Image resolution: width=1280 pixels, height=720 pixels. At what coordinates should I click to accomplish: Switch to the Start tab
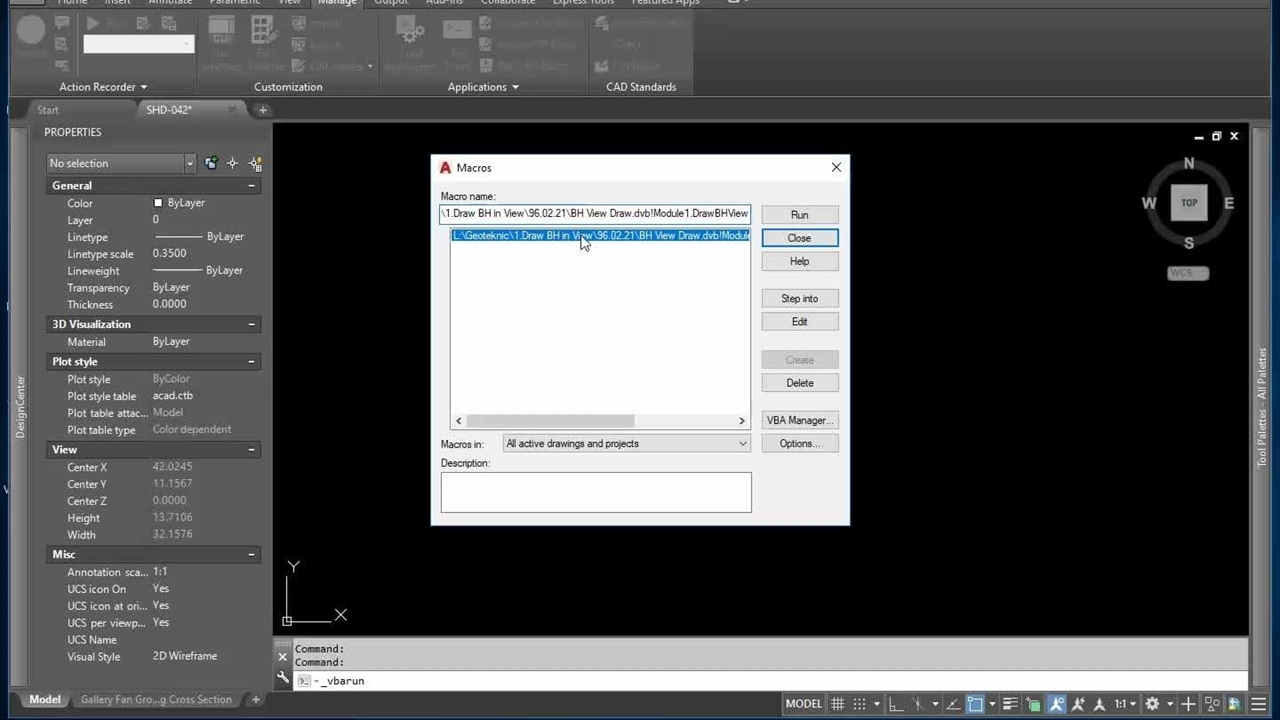click(x=48, y=110)
